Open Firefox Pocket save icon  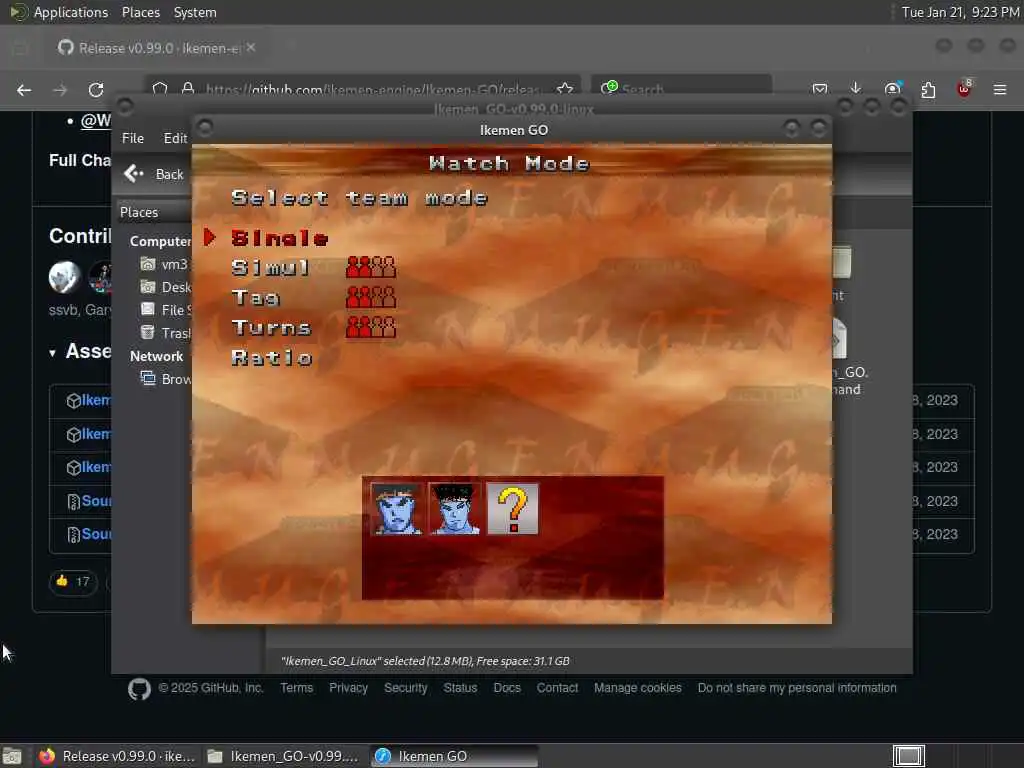tap(820, 89)
